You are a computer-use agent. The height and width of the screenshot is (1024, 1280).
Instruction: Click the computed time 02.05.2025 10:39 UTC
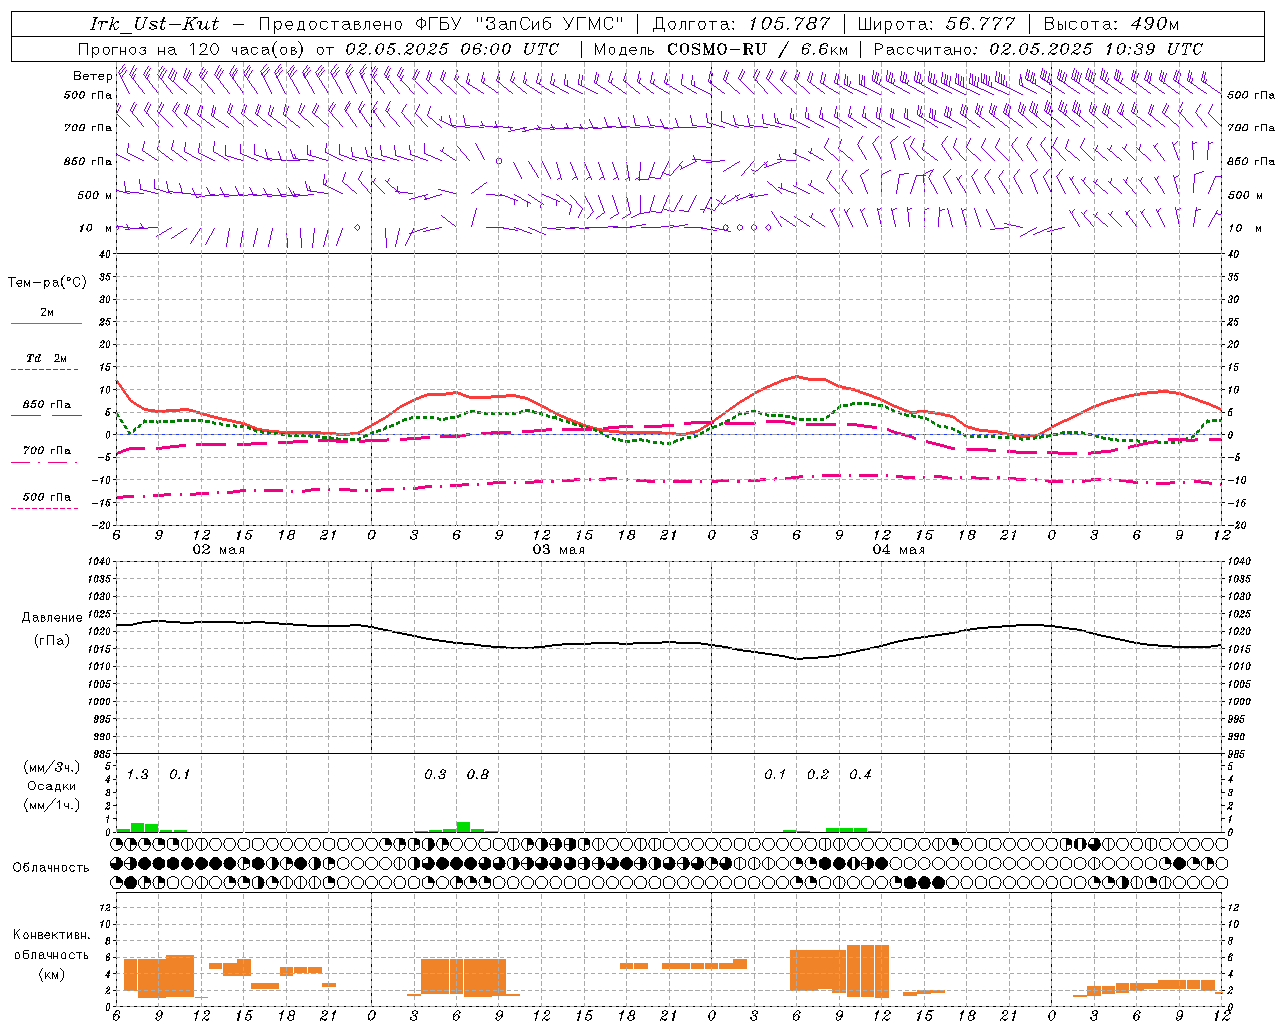(x=1096, y=49)
